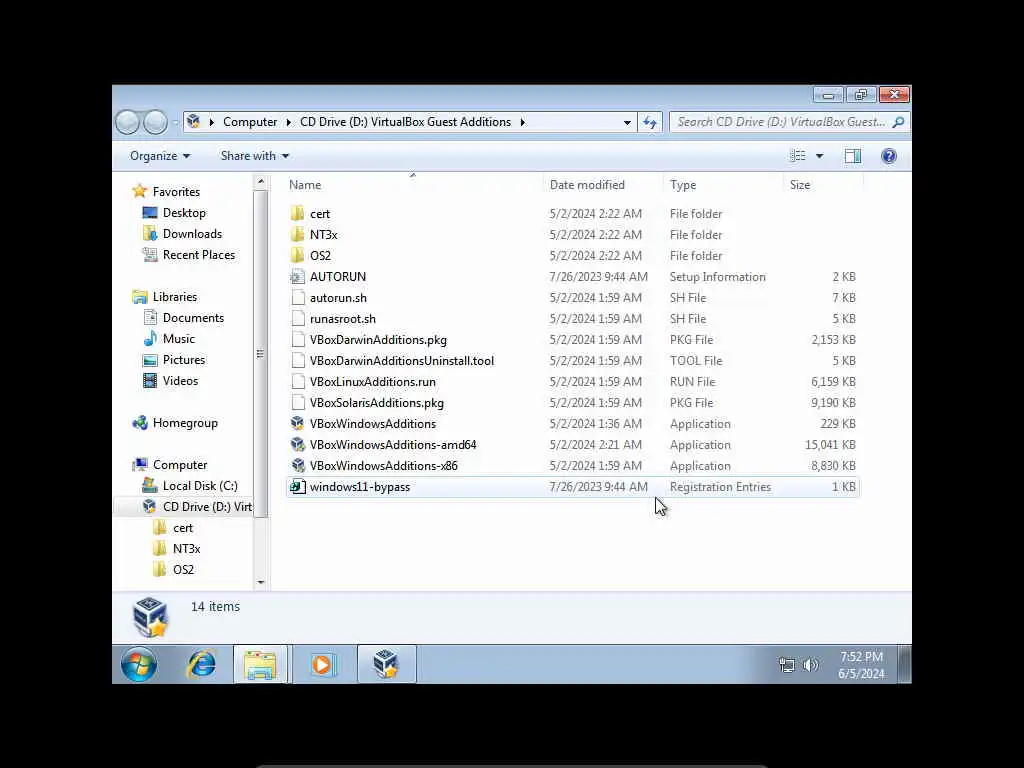
Task: Open address bar history dropdown arrow
Action: (627, 122)
